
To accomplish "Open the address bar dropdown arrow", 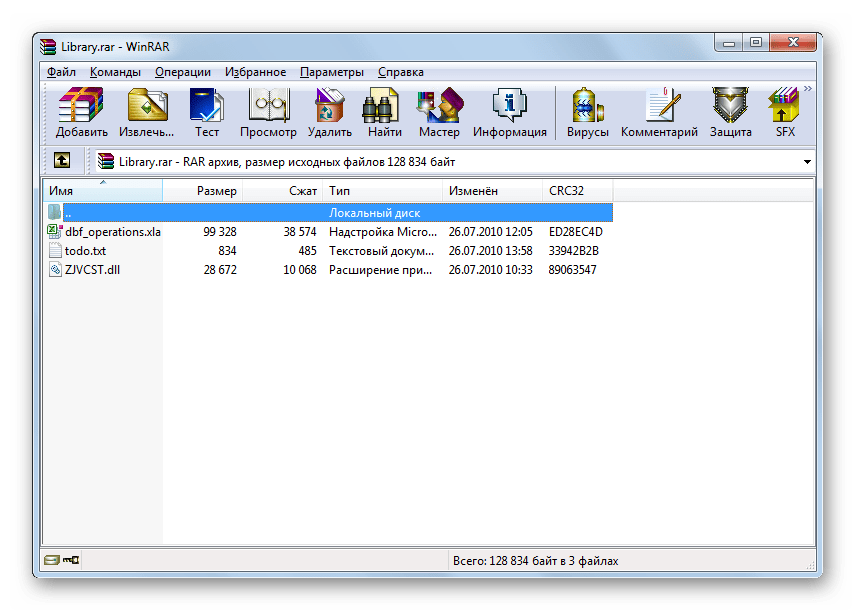I will [807, 162].
